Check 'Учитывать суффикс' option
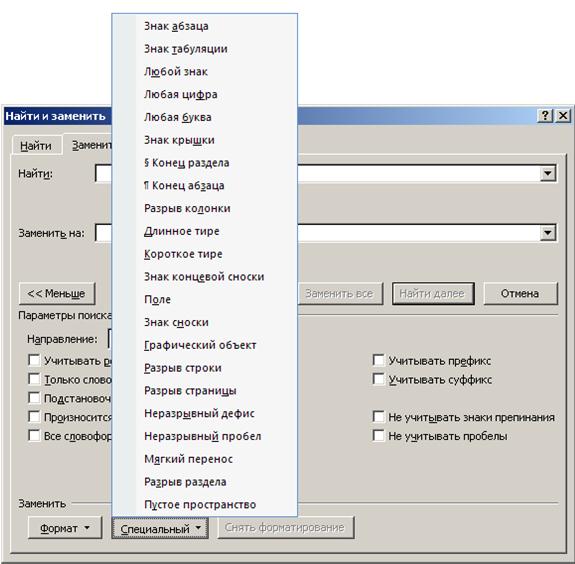The width and height of the screenshot is (575, 564). click(378, 379)
